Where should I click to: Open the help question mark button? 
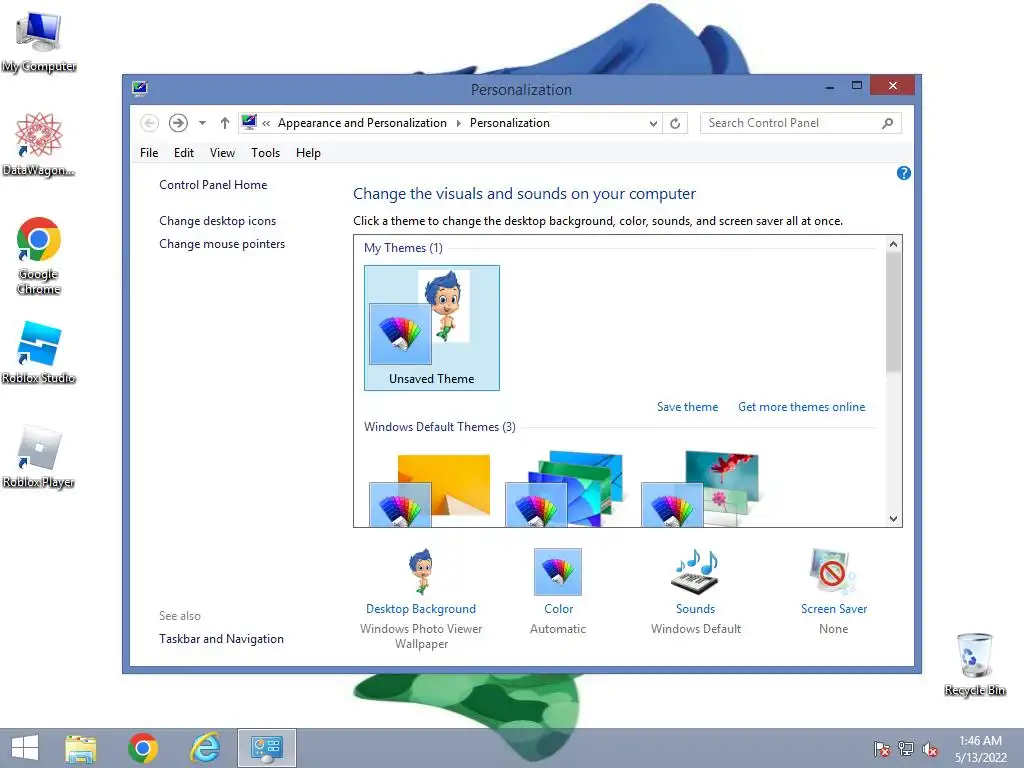click(904, 173)
